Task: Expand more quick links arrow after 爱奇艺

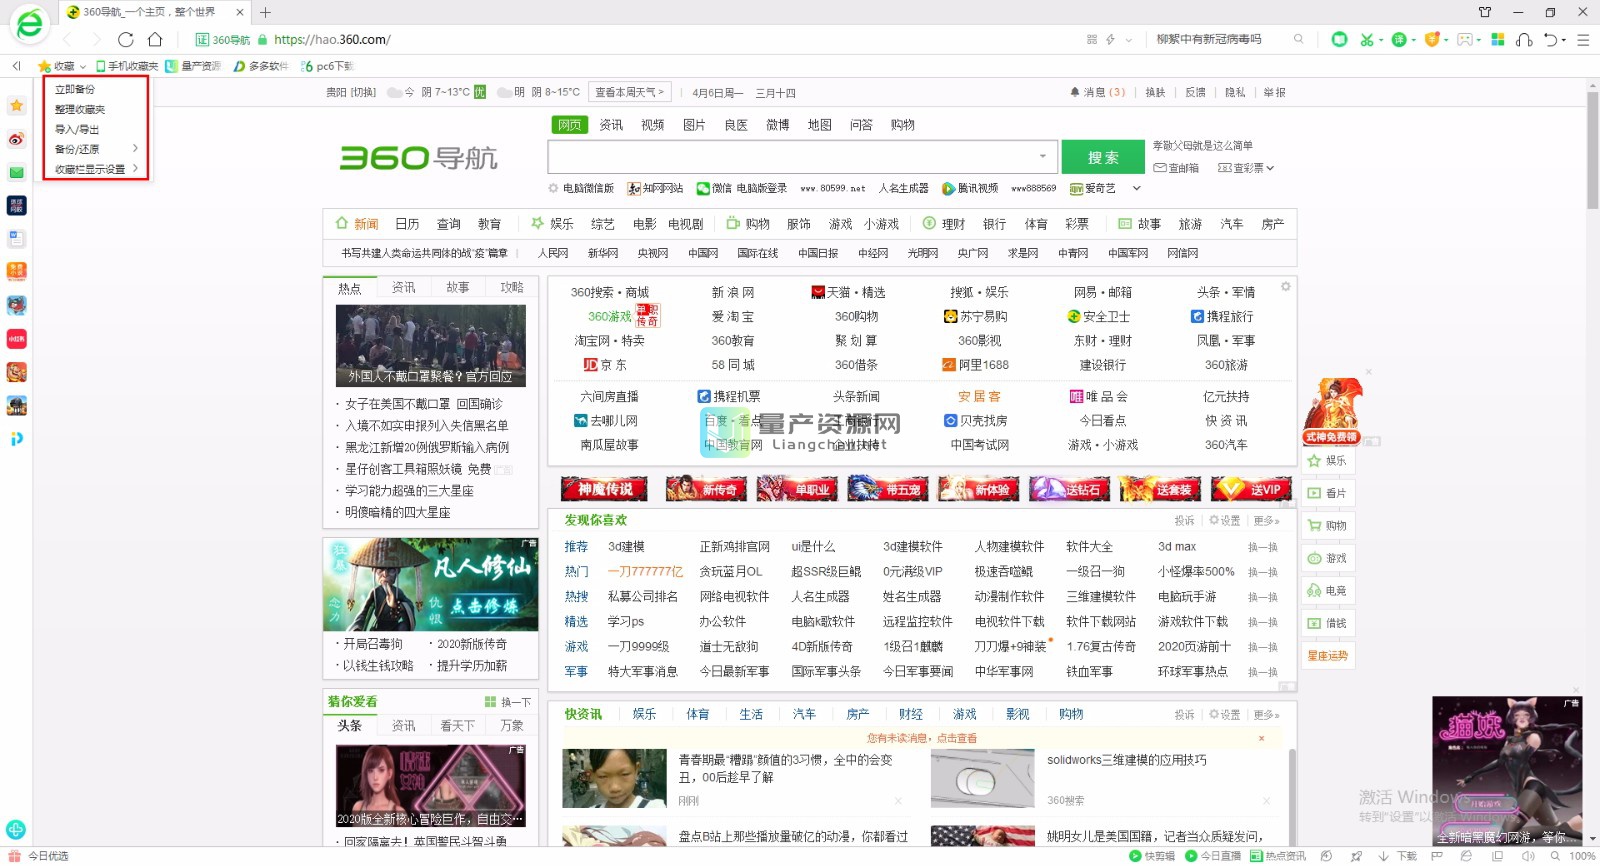Action: coord(1137,188)
